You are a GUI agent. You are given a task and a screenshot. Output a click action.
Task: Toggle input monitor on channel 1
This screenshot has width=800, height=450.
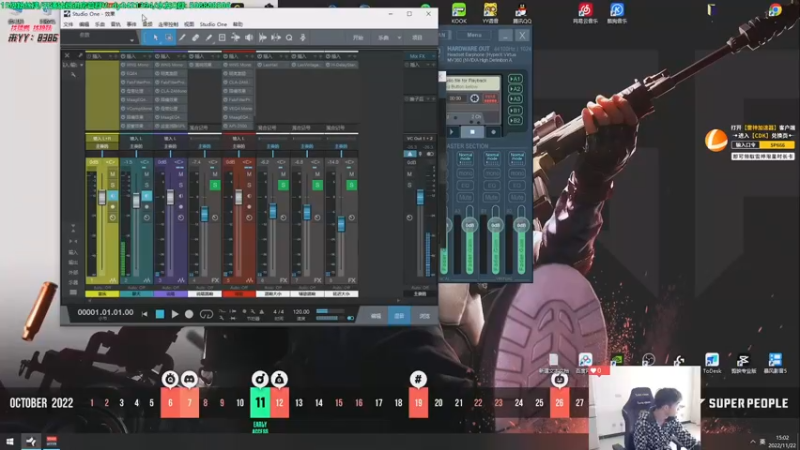click(x=112, y=195)
